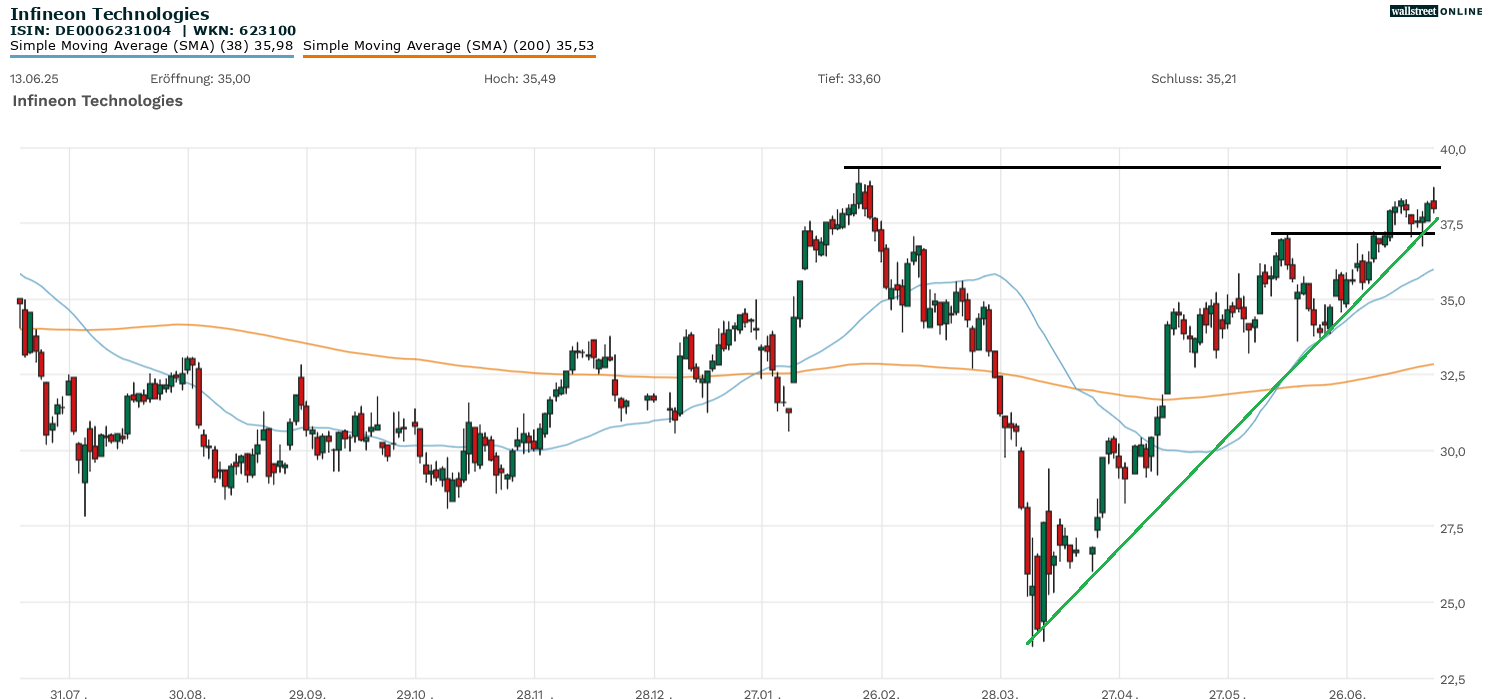The image size is (1490, 699).
Task: Click the 27,5 price axis label
Action: [x=1454, y=528]
